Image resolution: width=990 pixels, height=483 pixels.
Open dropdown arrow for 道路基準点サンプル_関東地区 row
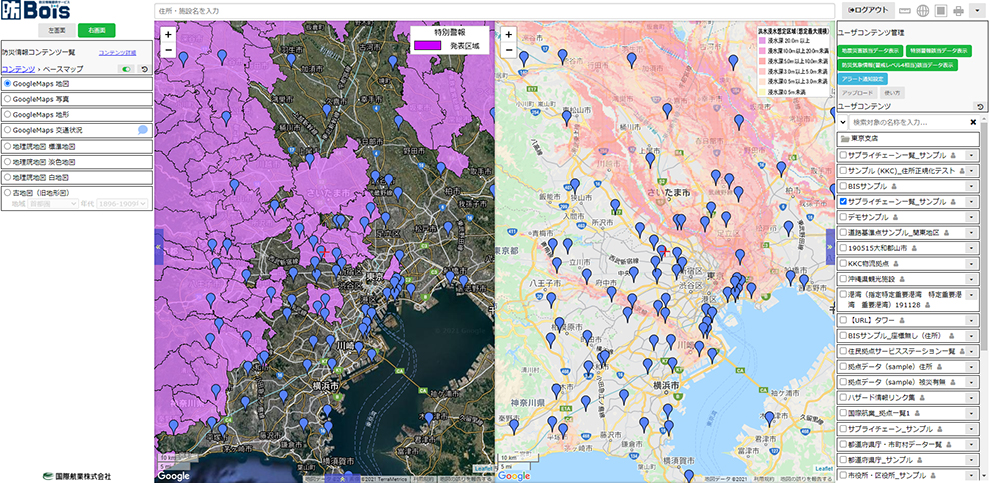[x=972, y=232]
